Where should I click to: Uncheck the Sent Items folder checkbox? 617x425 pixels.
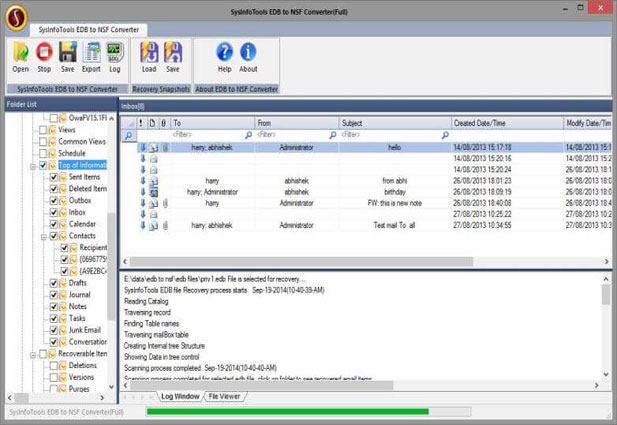click(54, 177)
